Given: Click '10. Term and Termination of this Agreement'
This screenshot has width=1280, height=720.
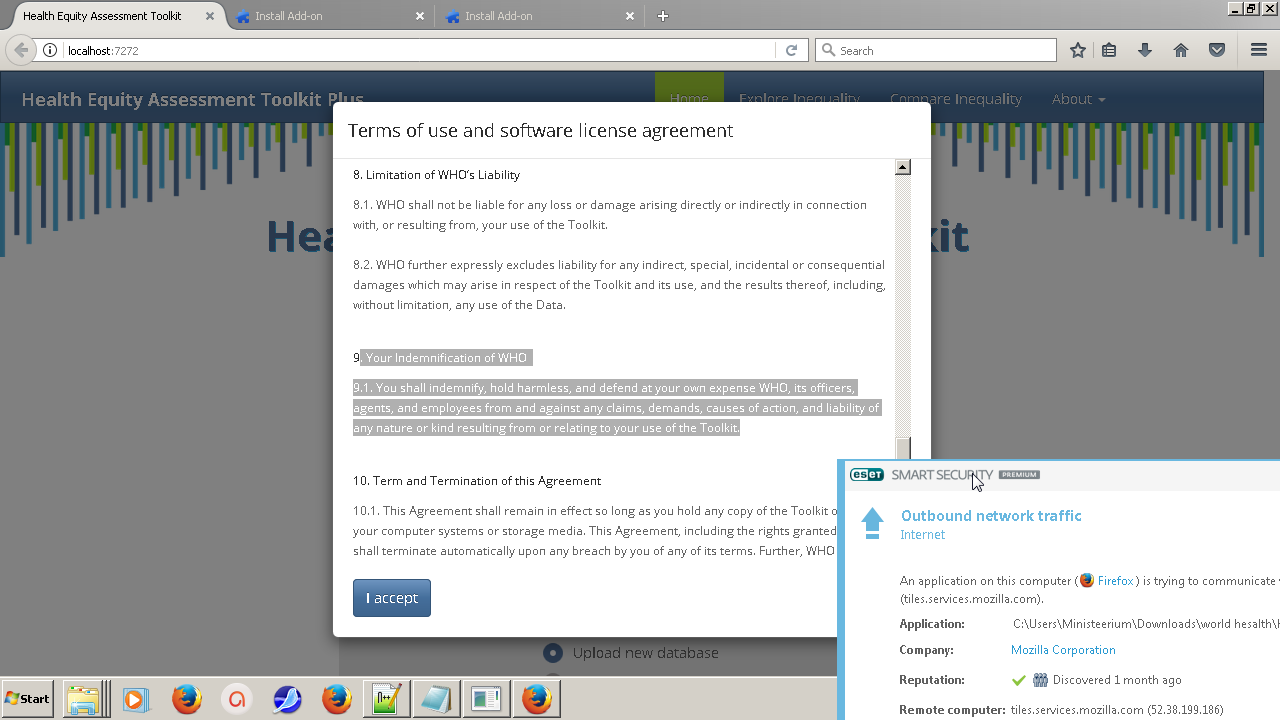Looking at the screenshot, I should [x=477, y=481].
